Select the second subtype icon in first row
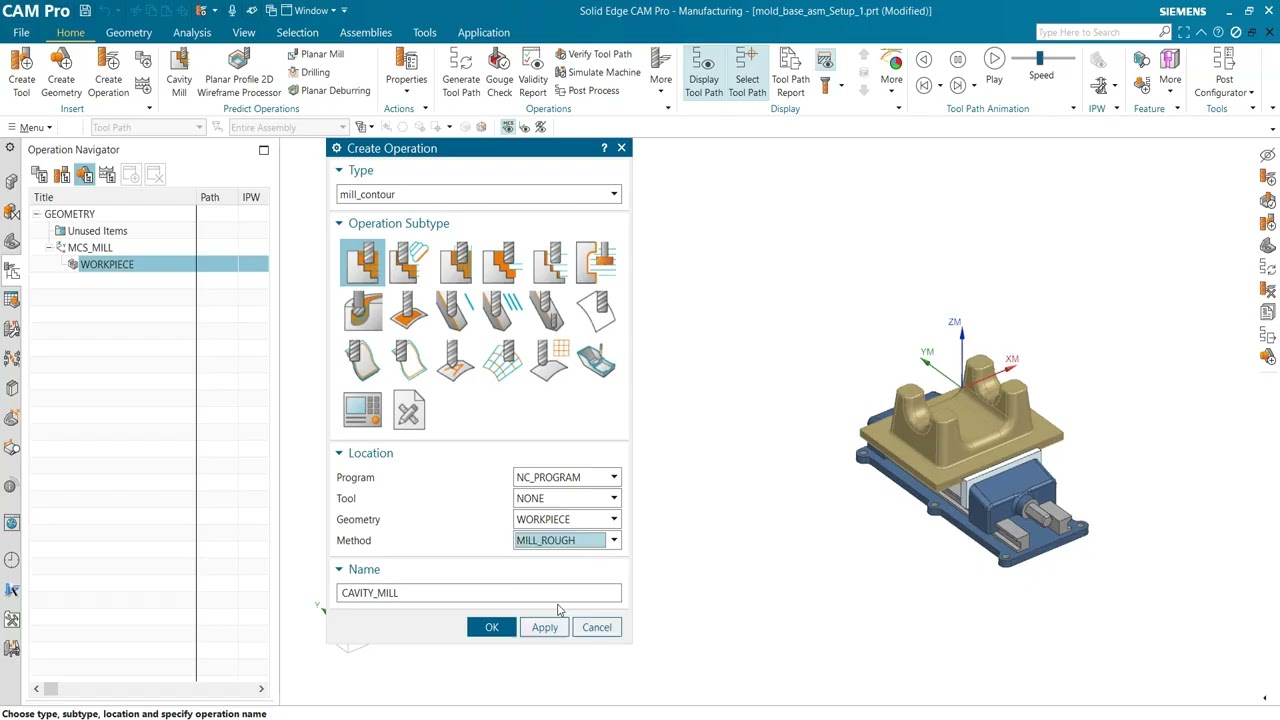 point(409,263)
